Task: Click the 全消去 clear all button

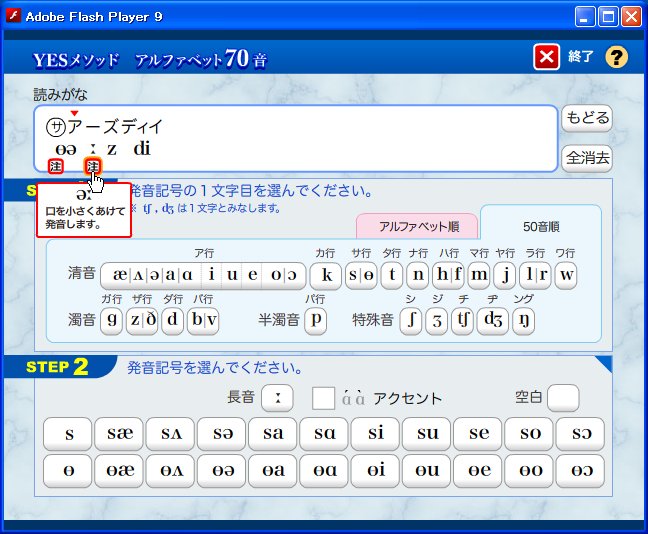Action: coord(587,157)
